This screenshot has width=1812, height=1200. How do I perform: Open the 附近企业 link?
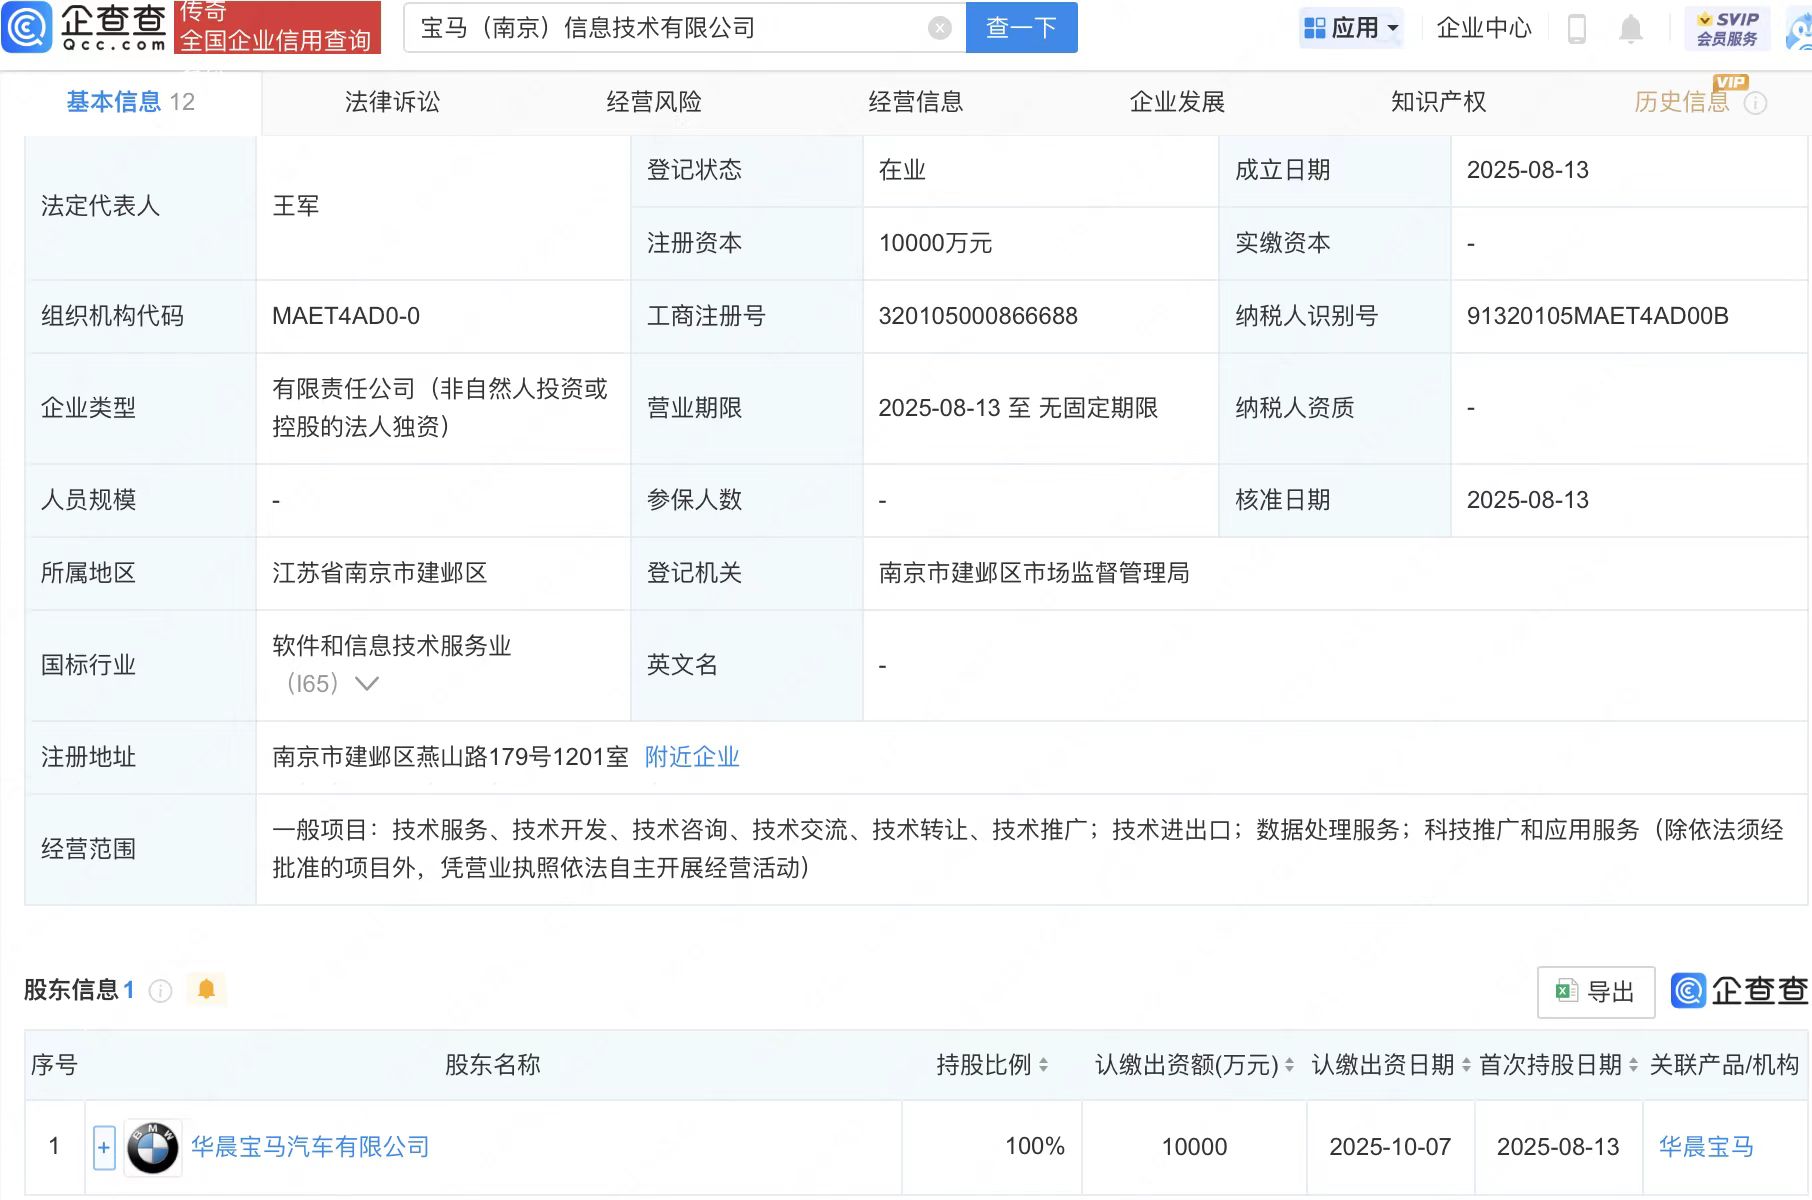coord(691,757)
